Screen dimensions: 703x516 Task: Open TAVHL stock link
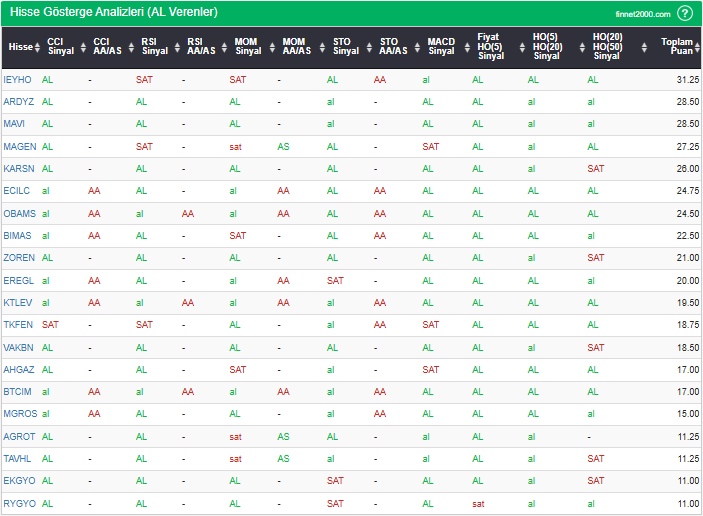(x=17, y=459)
